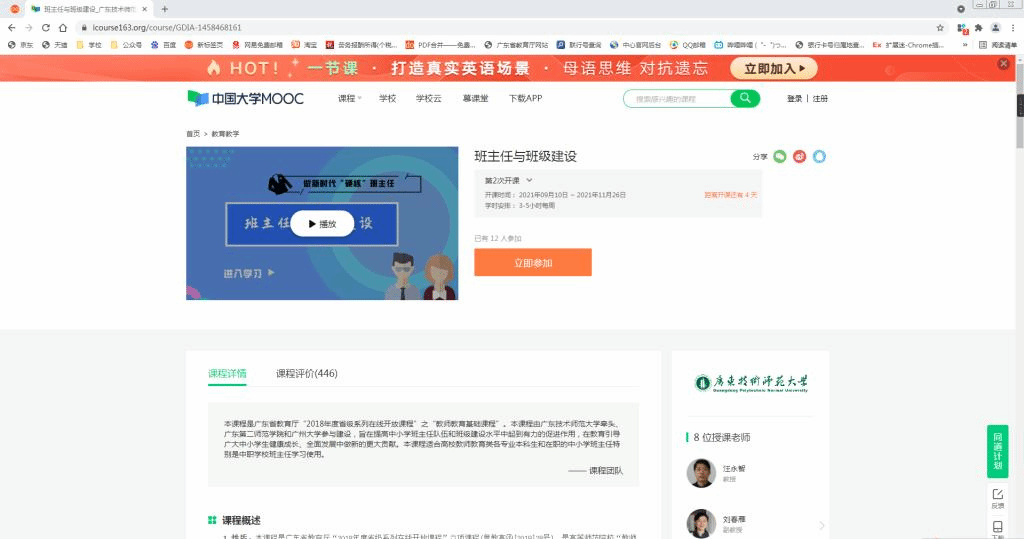Click the orange 立即参加 button

(x=533, y=262)
